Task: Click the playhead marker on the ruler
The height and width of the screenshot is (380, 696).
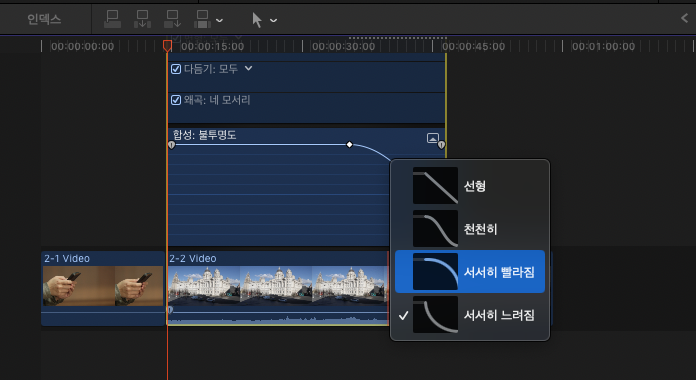Action: click(167, 46)
